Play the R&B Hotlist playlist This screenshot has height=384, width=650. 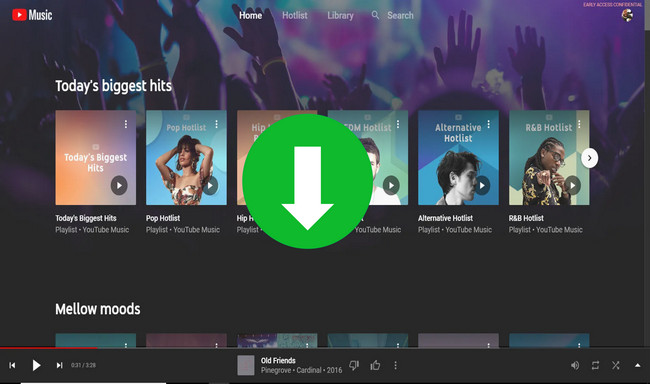pyautogui.click(x=572, y=185)
